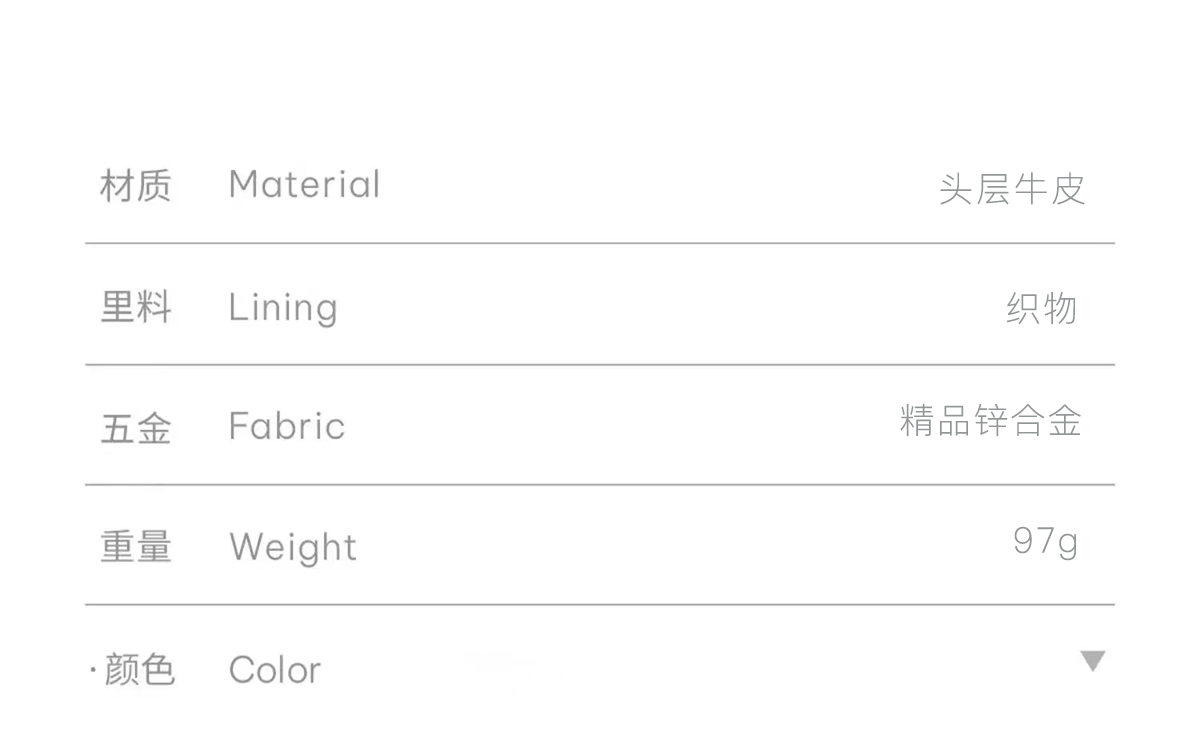Select the 重量 row heading
The image size is (1200, 748).
(x=136, y=547)
